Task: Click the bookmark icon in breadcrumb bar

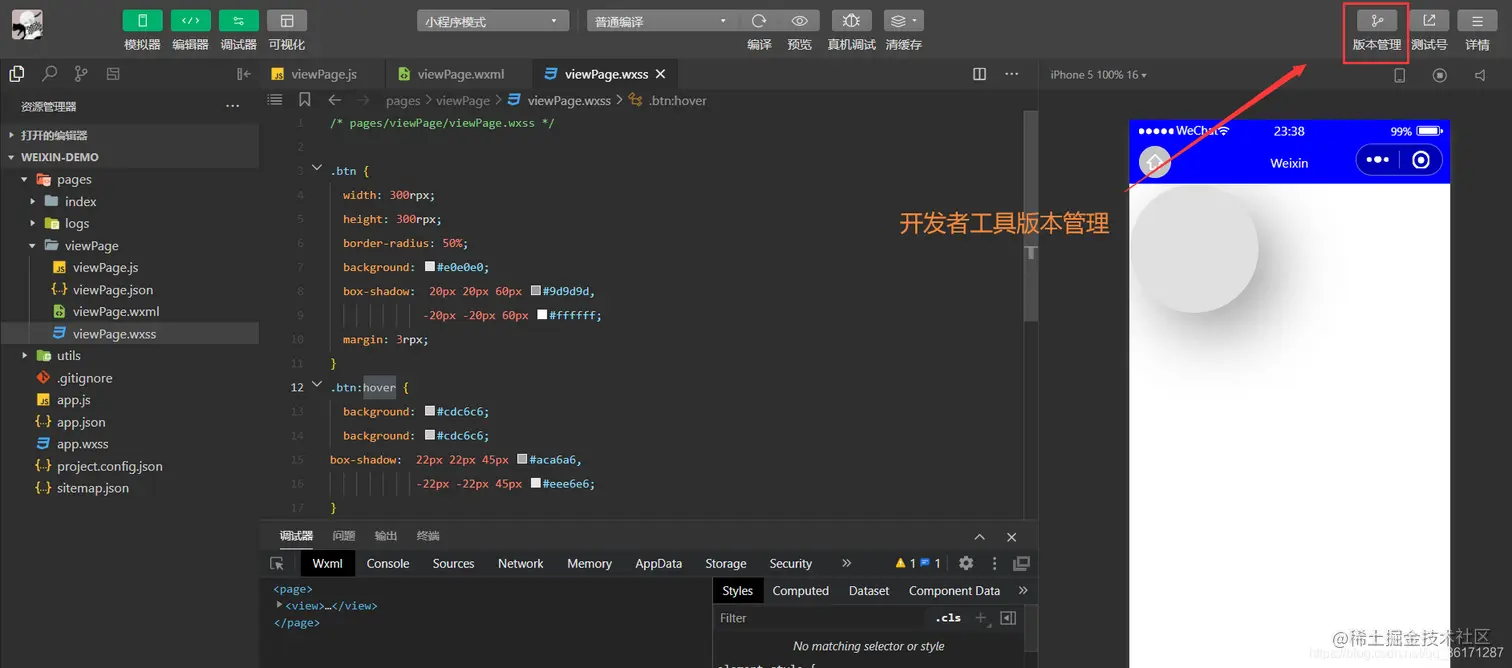Action: [x=305, y=100]
